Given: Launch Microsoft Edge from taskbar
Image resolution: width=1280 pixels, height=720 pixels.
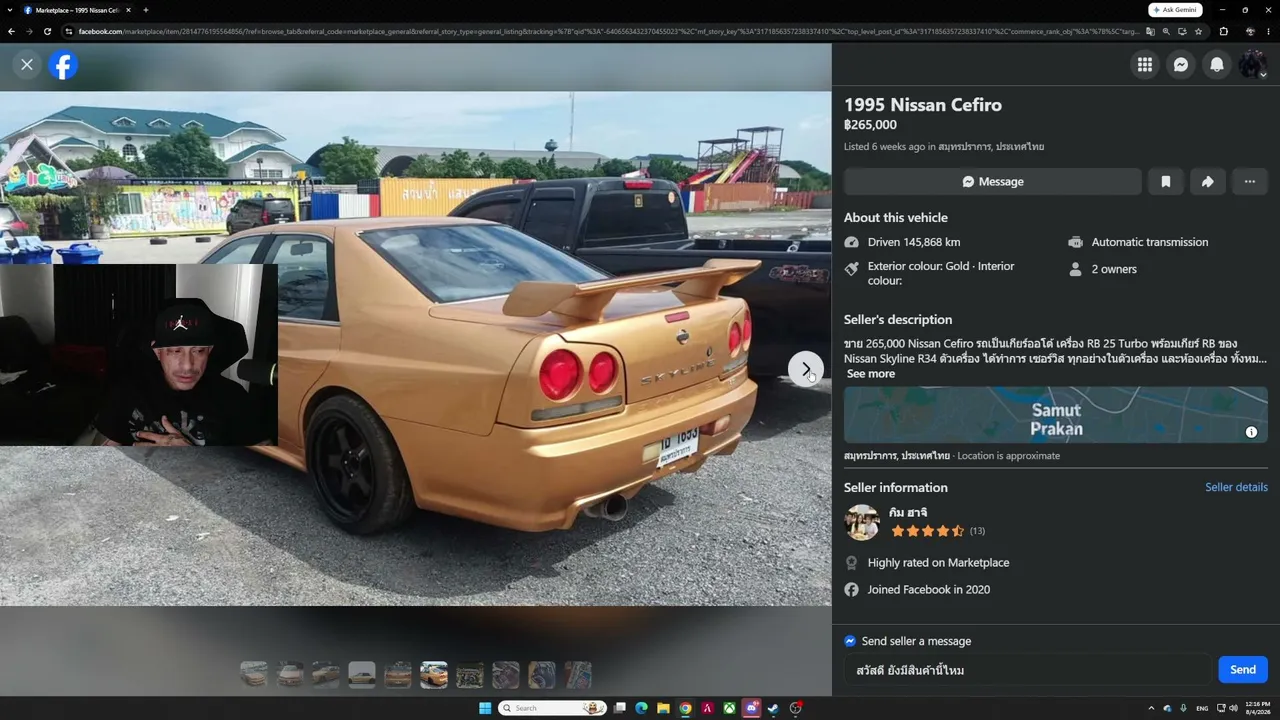Looking at the screenshot, I should pyautogui.click(x=641, y=708).
